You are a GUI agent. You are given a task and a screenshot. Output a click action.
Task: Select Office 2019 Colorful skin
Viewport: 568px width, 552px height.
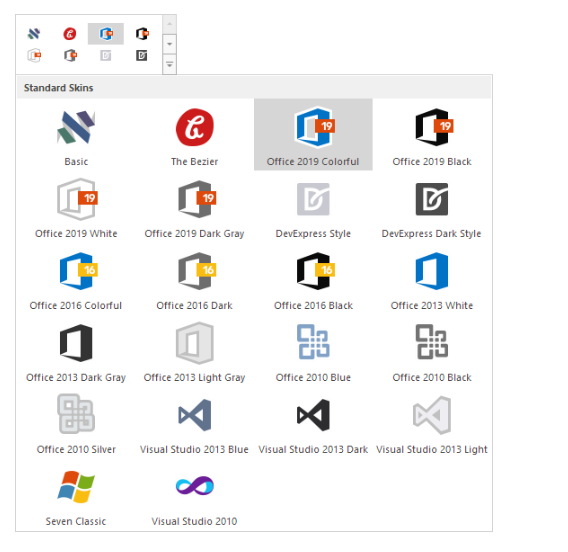[x=313, y=135]
